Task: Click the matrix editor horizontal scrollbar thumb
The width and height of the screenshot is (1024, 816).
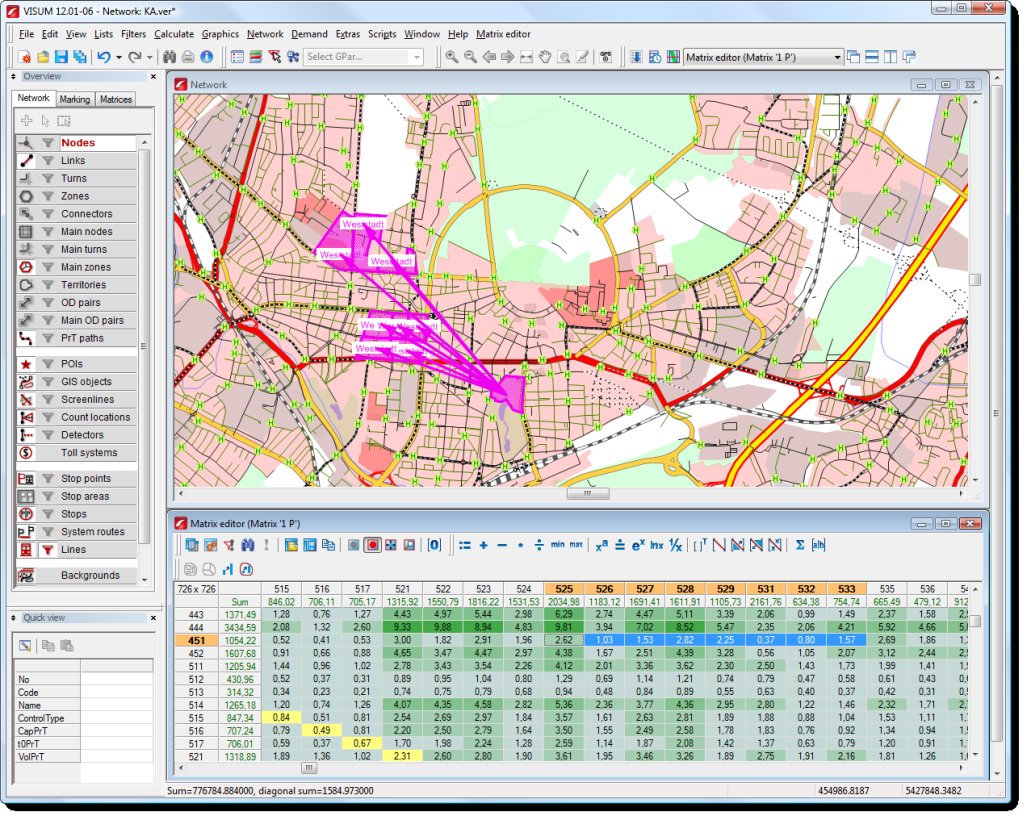Action: 310,768
